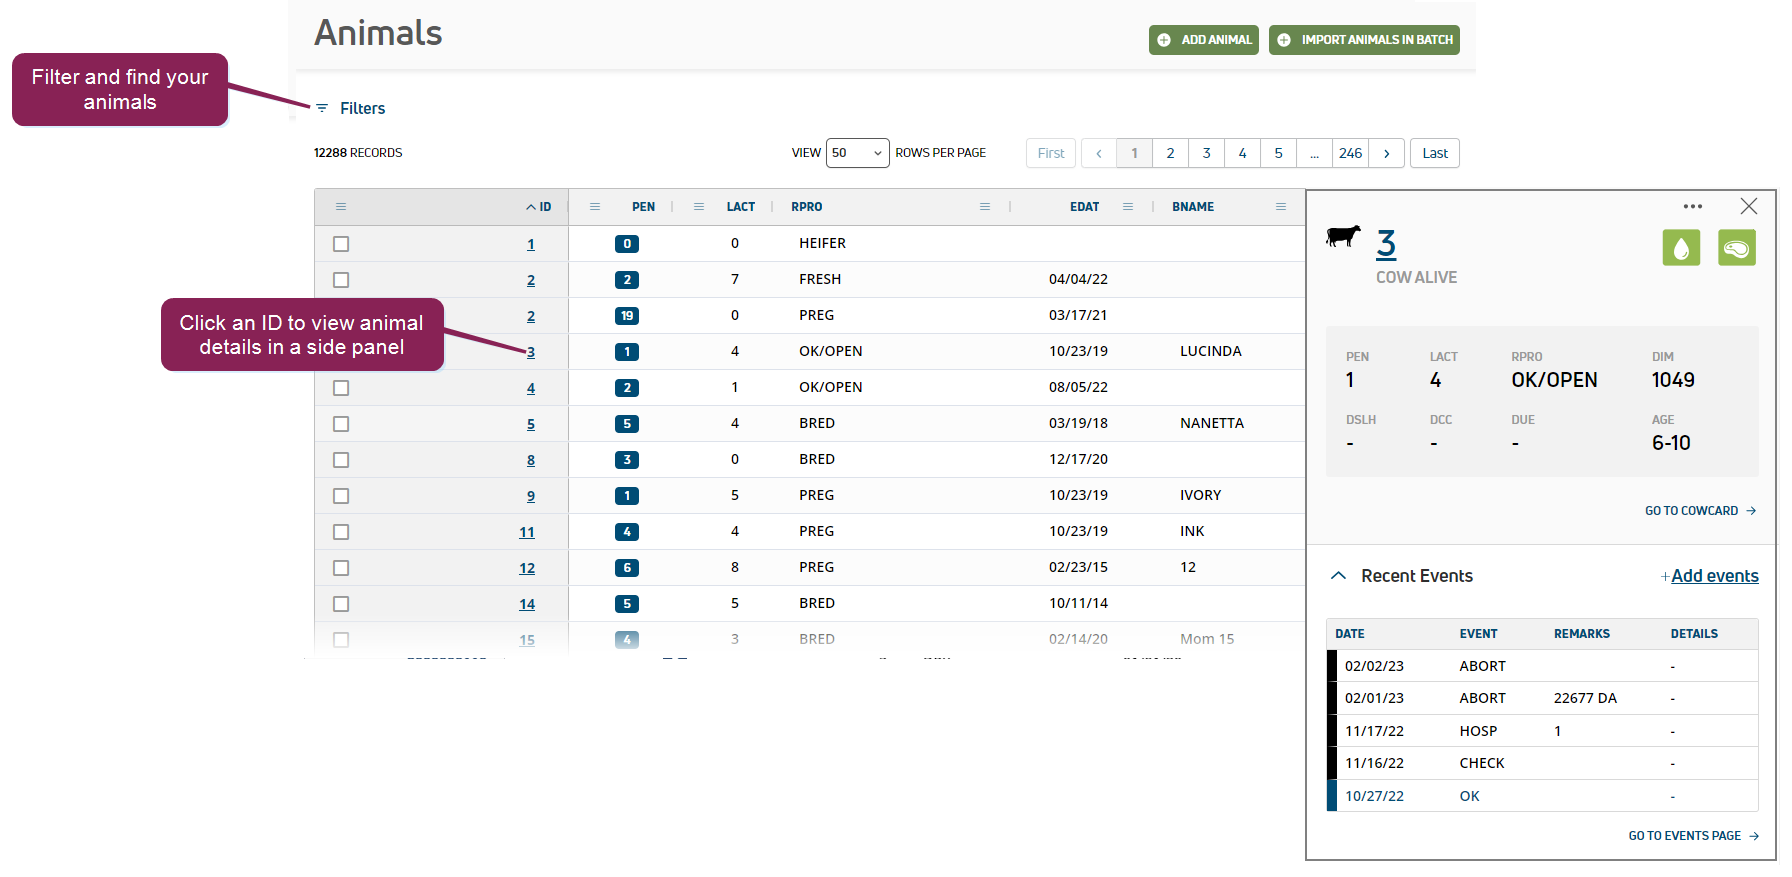Select the checkbox for animal ID 5
Viewport: 1792px width, 877px height.
click(341, 424)
